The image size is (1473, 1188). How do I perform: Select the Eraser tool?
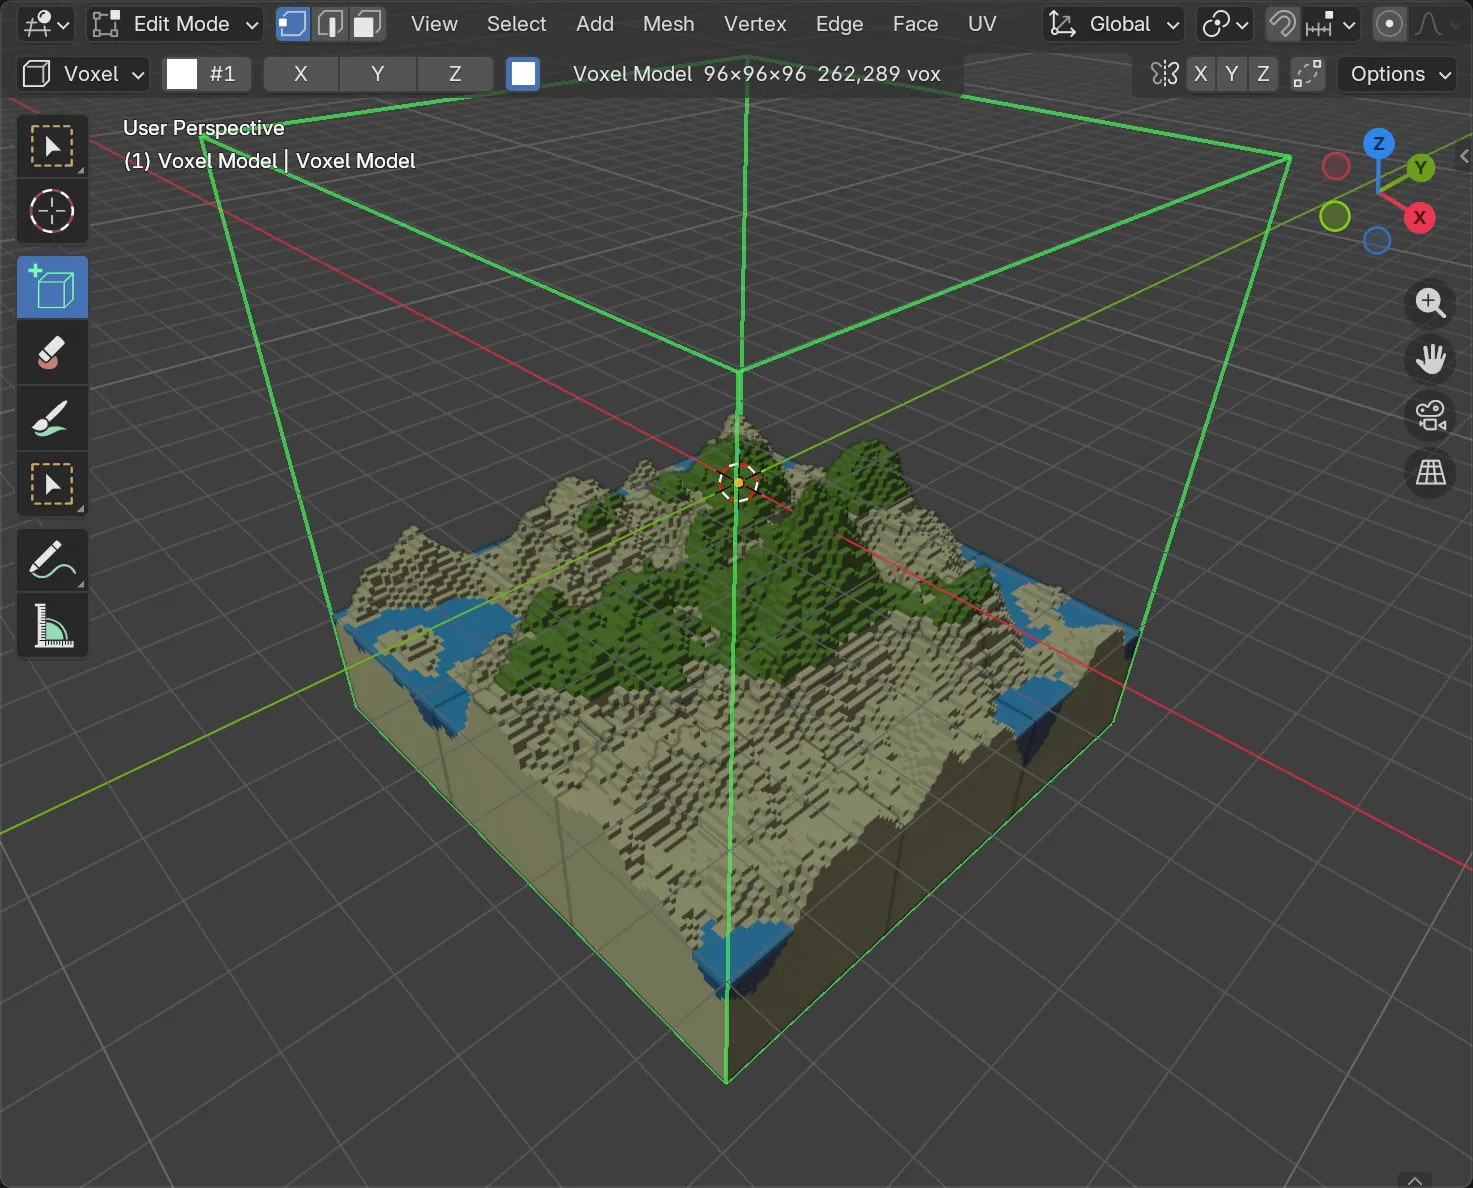tap(52, 352)
